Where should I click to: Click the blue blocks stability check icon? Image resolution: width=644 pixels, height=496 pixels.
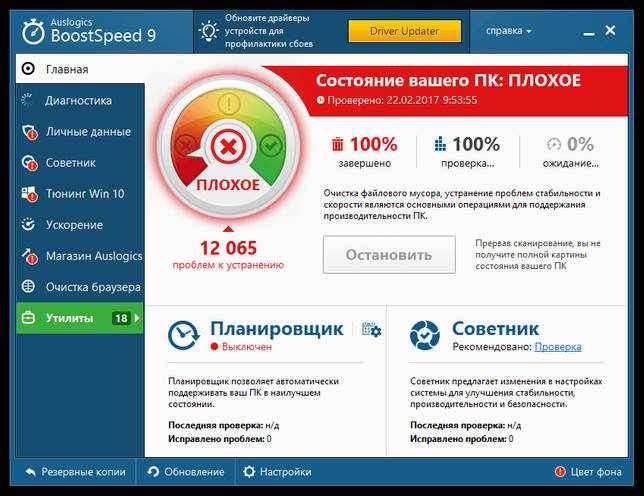tap(440, 144)
